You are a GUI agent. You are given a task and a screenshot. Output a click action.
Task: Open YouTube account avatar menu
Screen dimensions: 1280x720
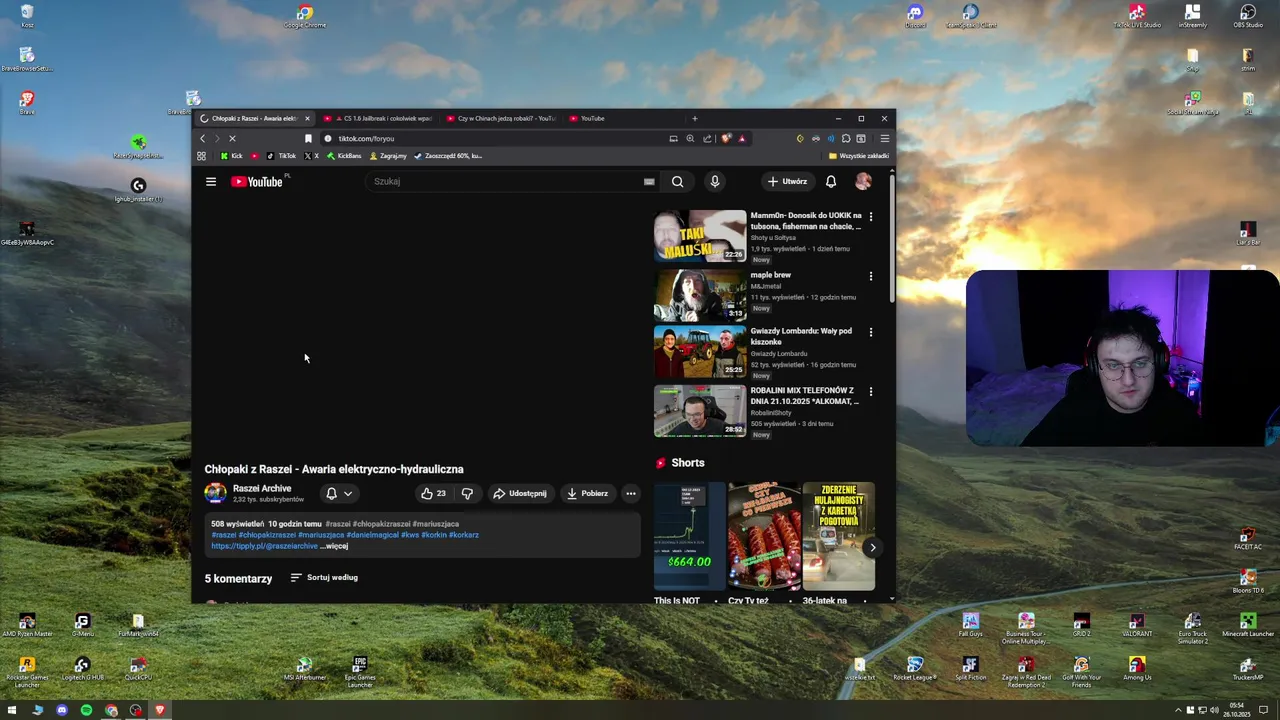coord(863,181)
